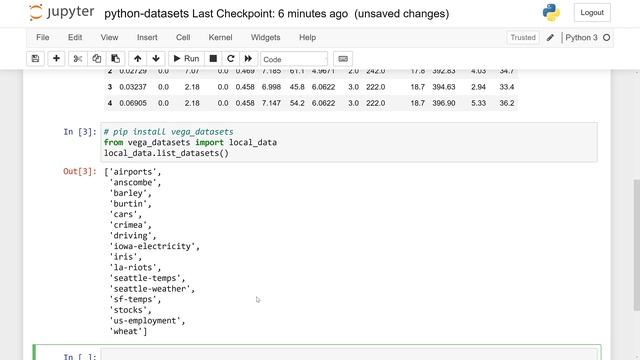Move selected cell up arrow
The width and height of the screenshot is (640, 360).
(138, 59)
